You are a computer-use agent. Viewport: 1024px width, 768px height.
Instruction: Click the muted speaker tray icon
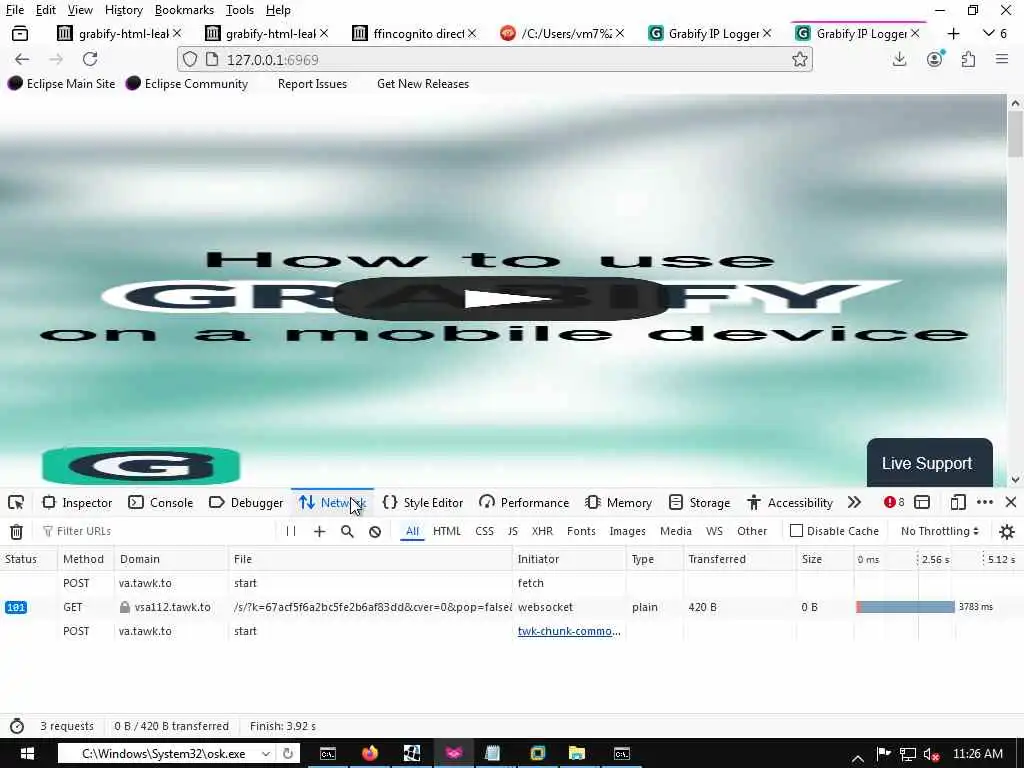coord(931,754)
